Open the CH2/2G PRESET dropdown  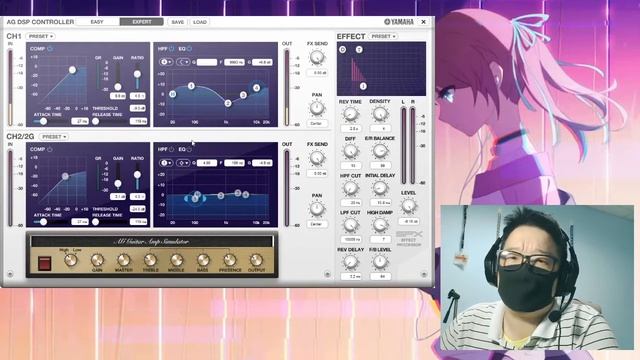54,137
